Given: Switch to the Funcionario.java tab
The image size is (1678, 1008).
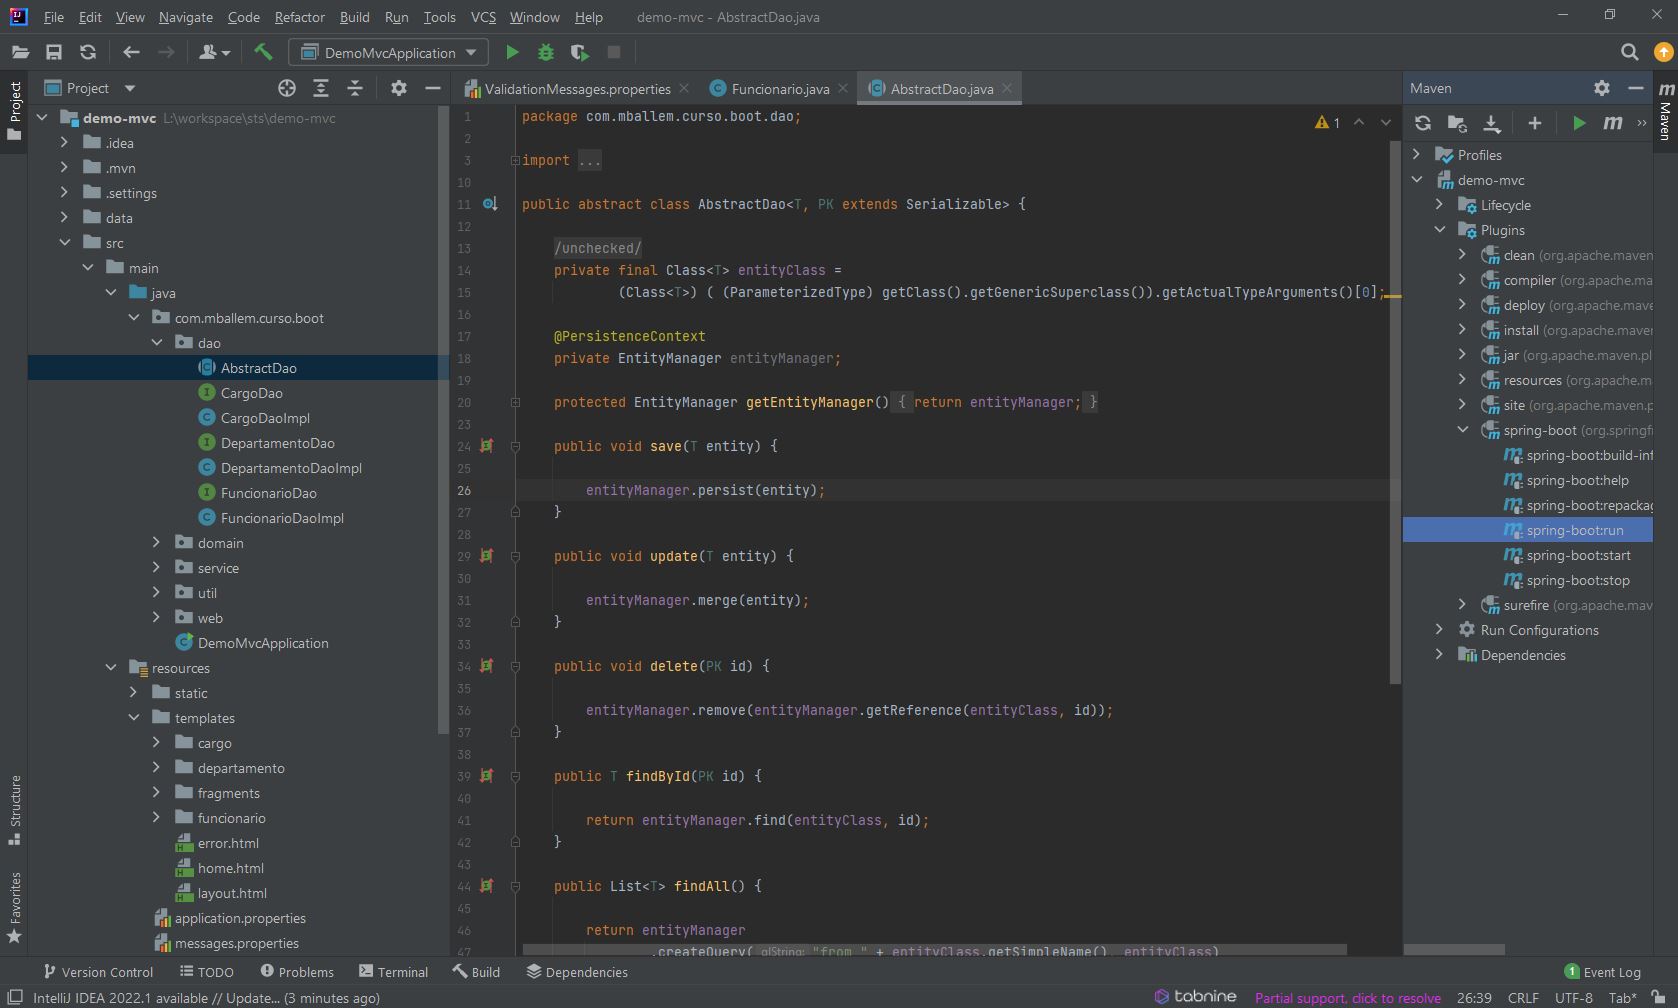Looking at the screenshot, I should (779, 89).
